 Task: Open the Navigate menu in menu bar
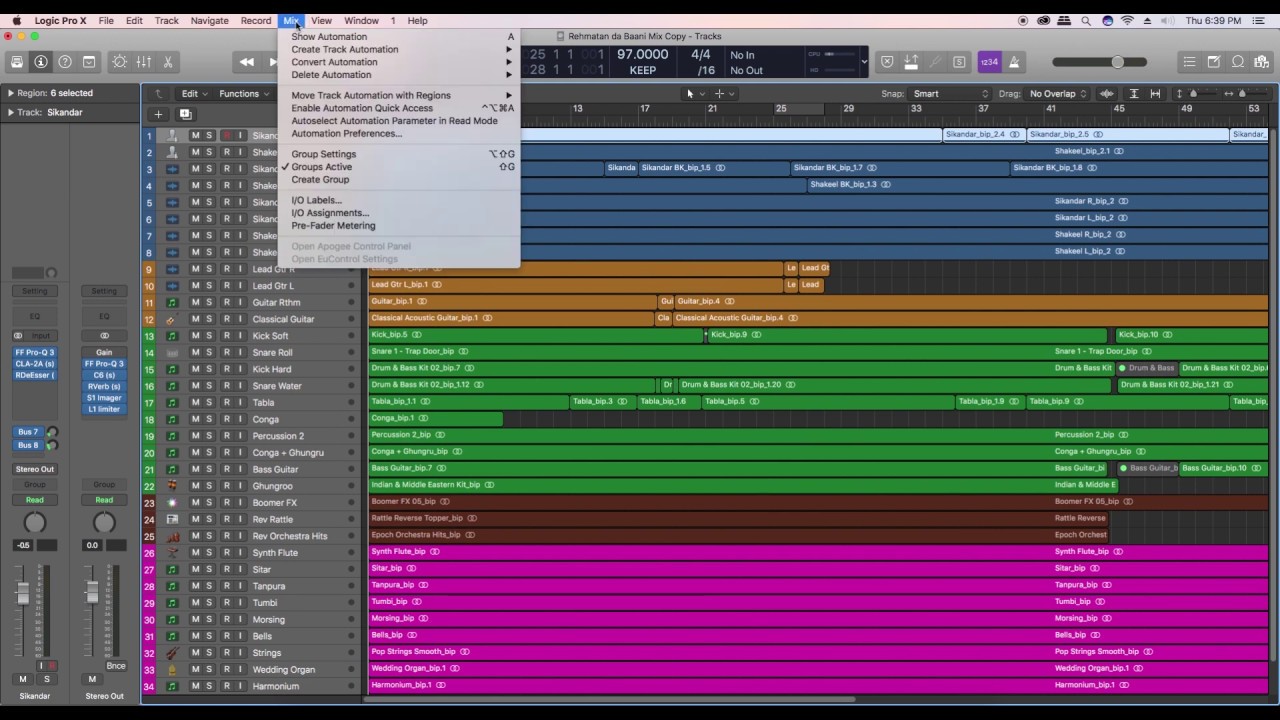point(210,20)
